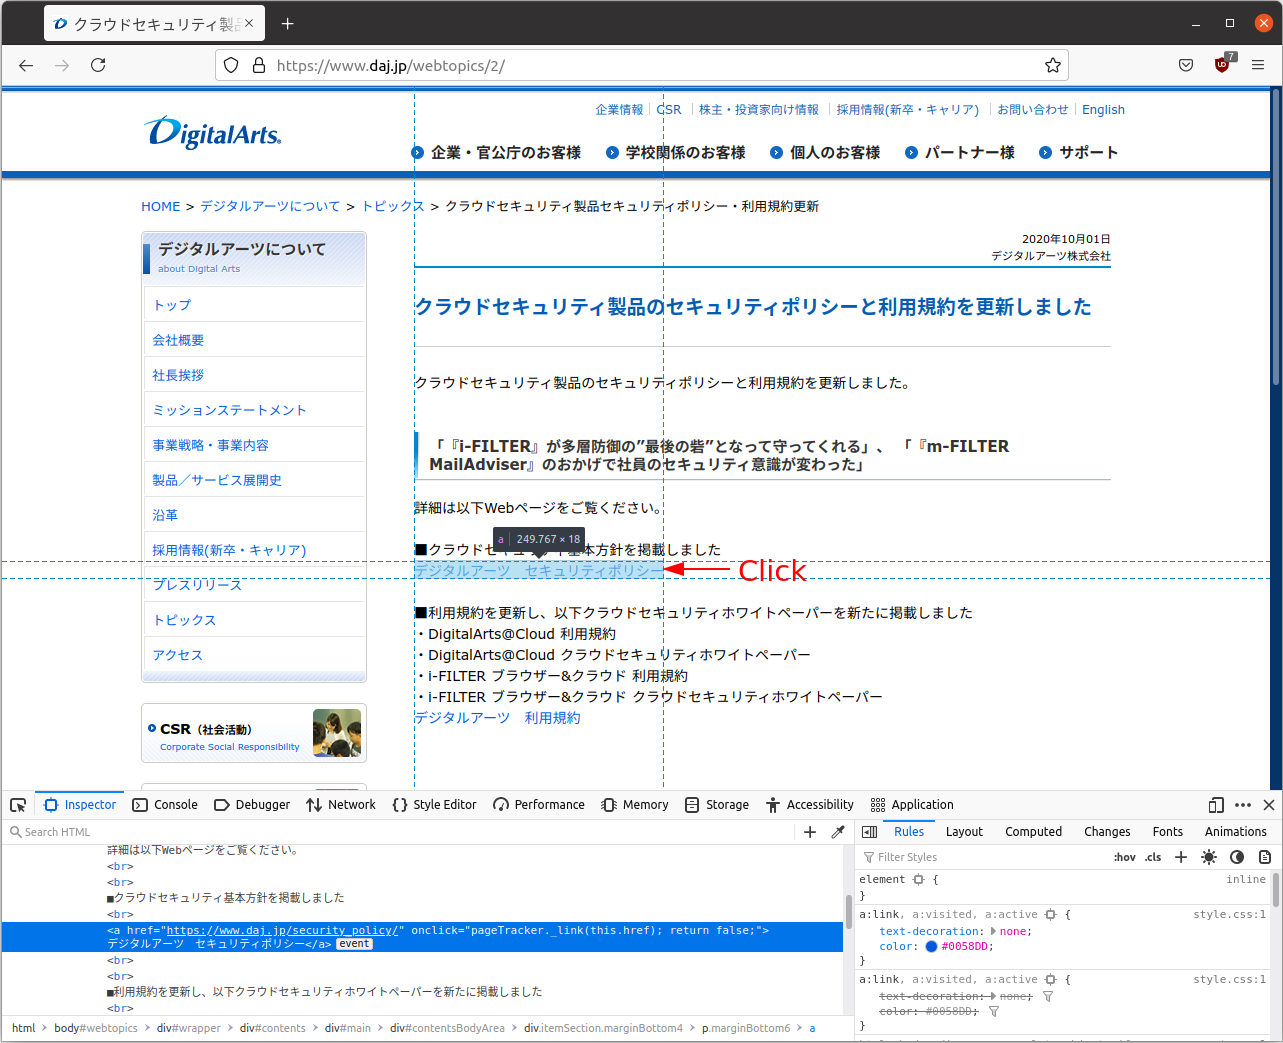Select div#contents in the breadcrumb bar

click(273, 1028)
